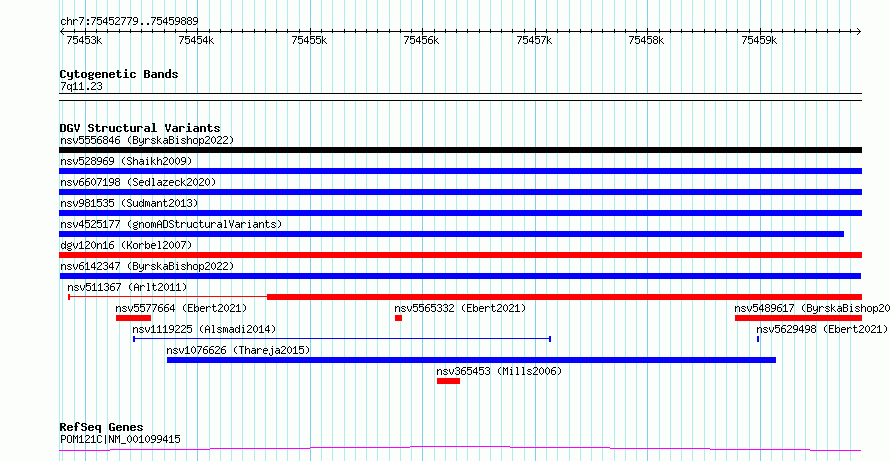Open nsv6607198 (Sedlazeck2020) variant label
Viewport: 890px width, 461px height.
(x=138, y=182)
